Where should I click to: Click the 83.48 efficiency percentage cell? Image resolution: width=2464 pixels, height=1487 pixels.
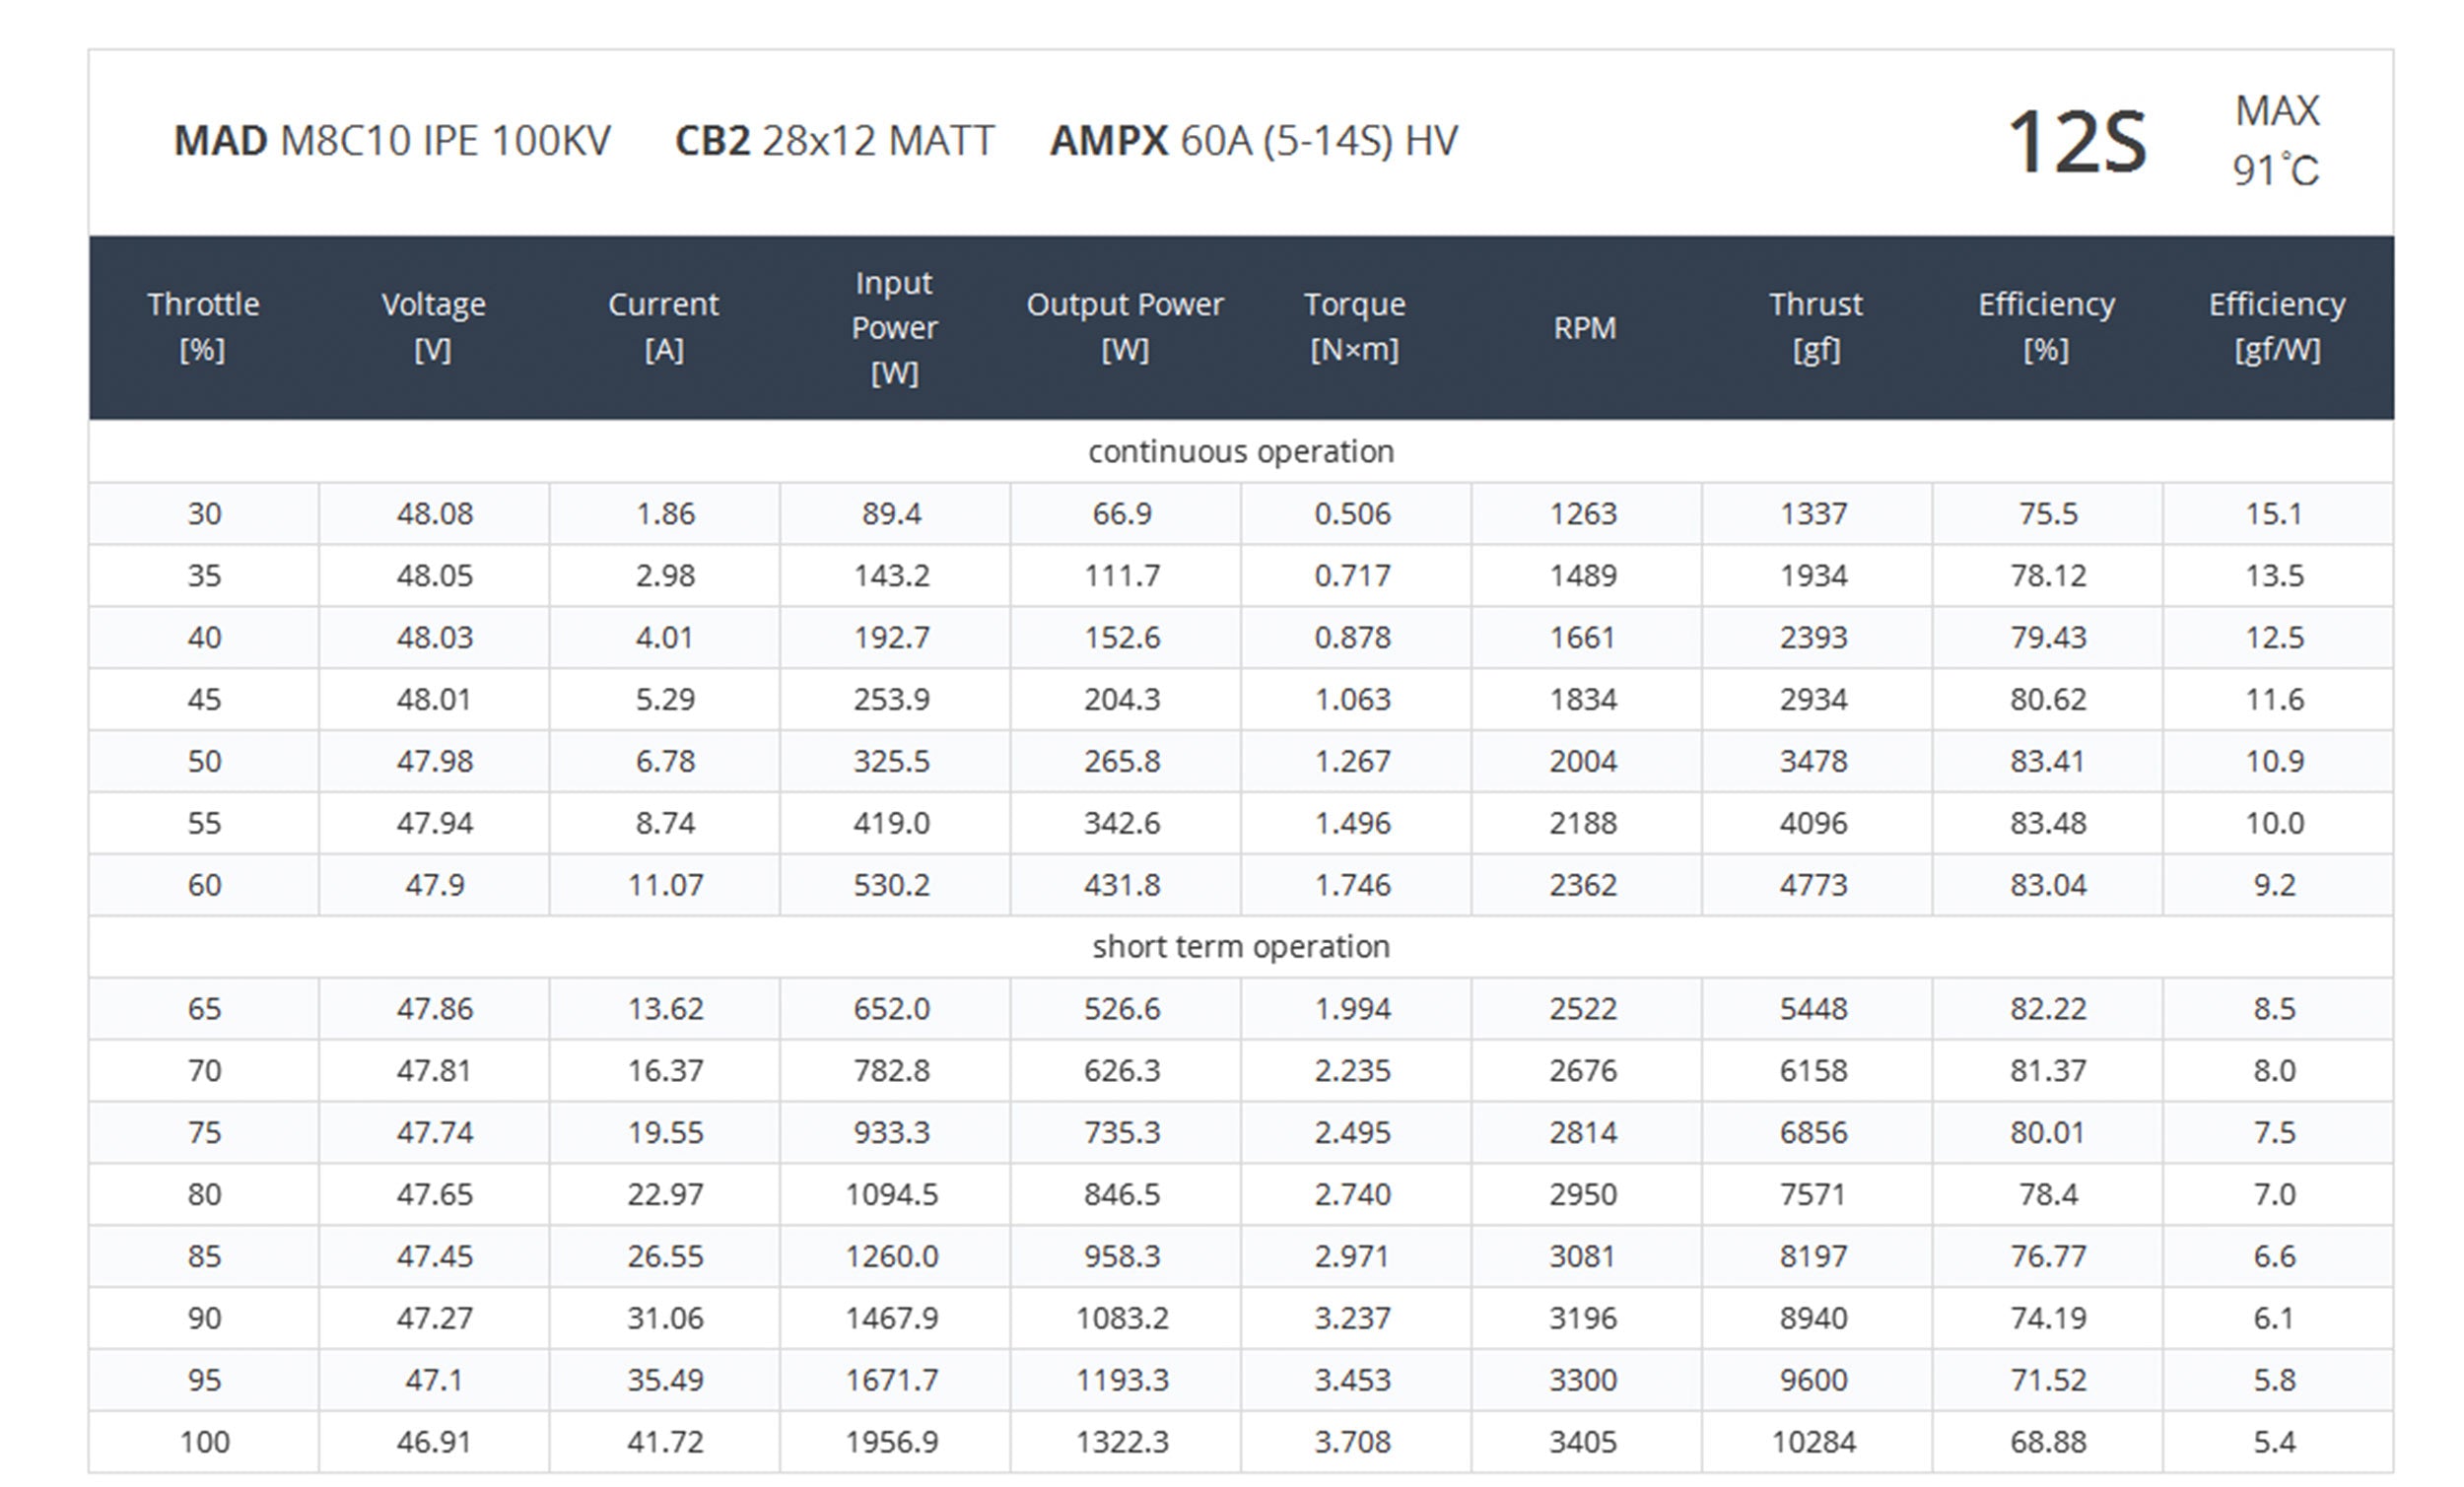[2047, 823]
